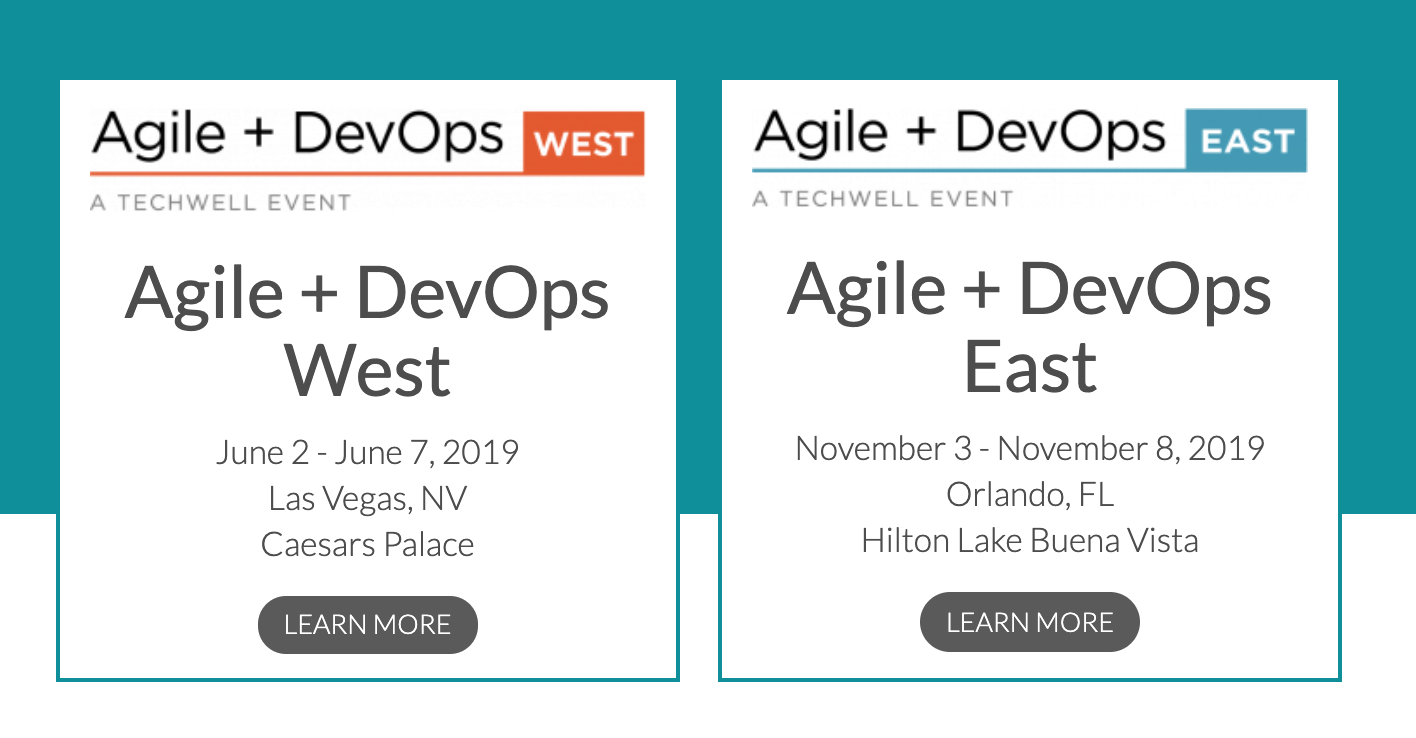Click the date June 2 - June 7, 2019
The width and height of the screenshot is (1416, 738).
368,452
